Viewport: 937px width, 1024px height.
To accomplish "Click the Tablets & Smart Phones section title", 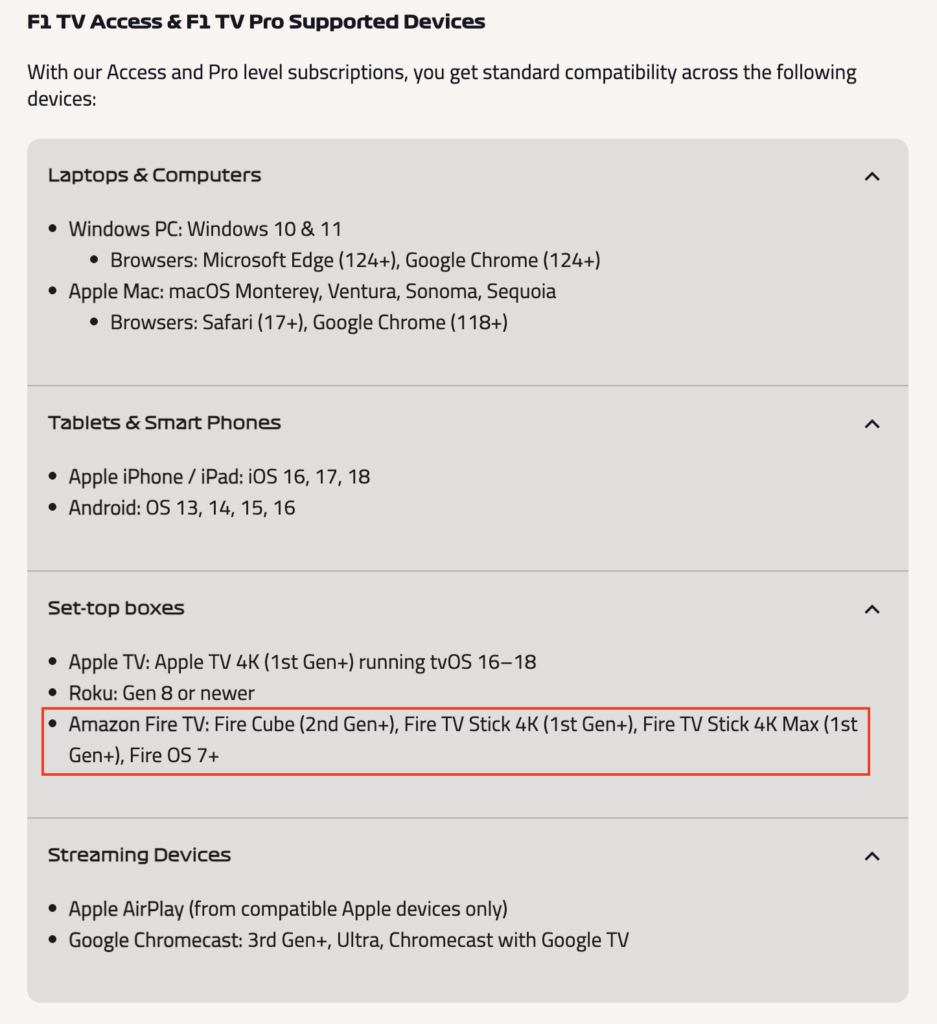I will point(164,423).
